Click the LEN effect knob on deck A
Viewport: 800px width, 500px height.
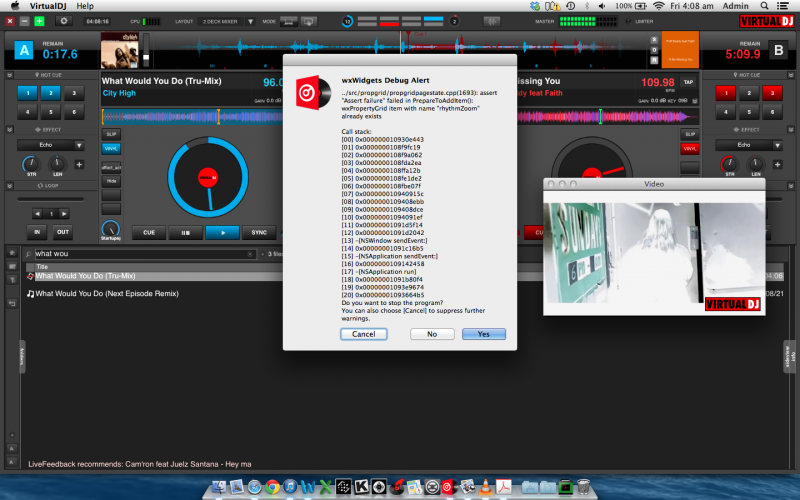(57, 164)
